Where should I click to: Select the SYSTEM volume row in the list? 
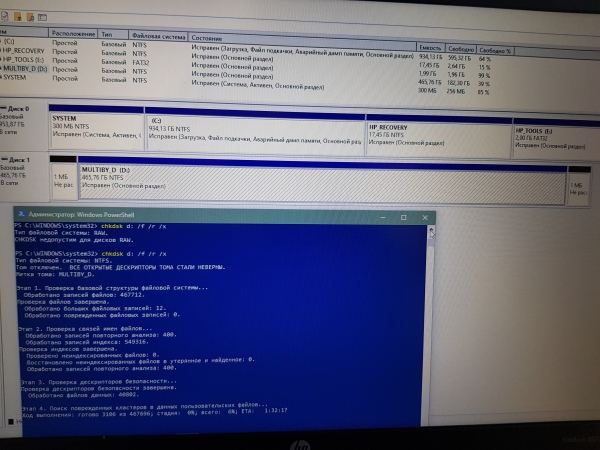(18, 76)
